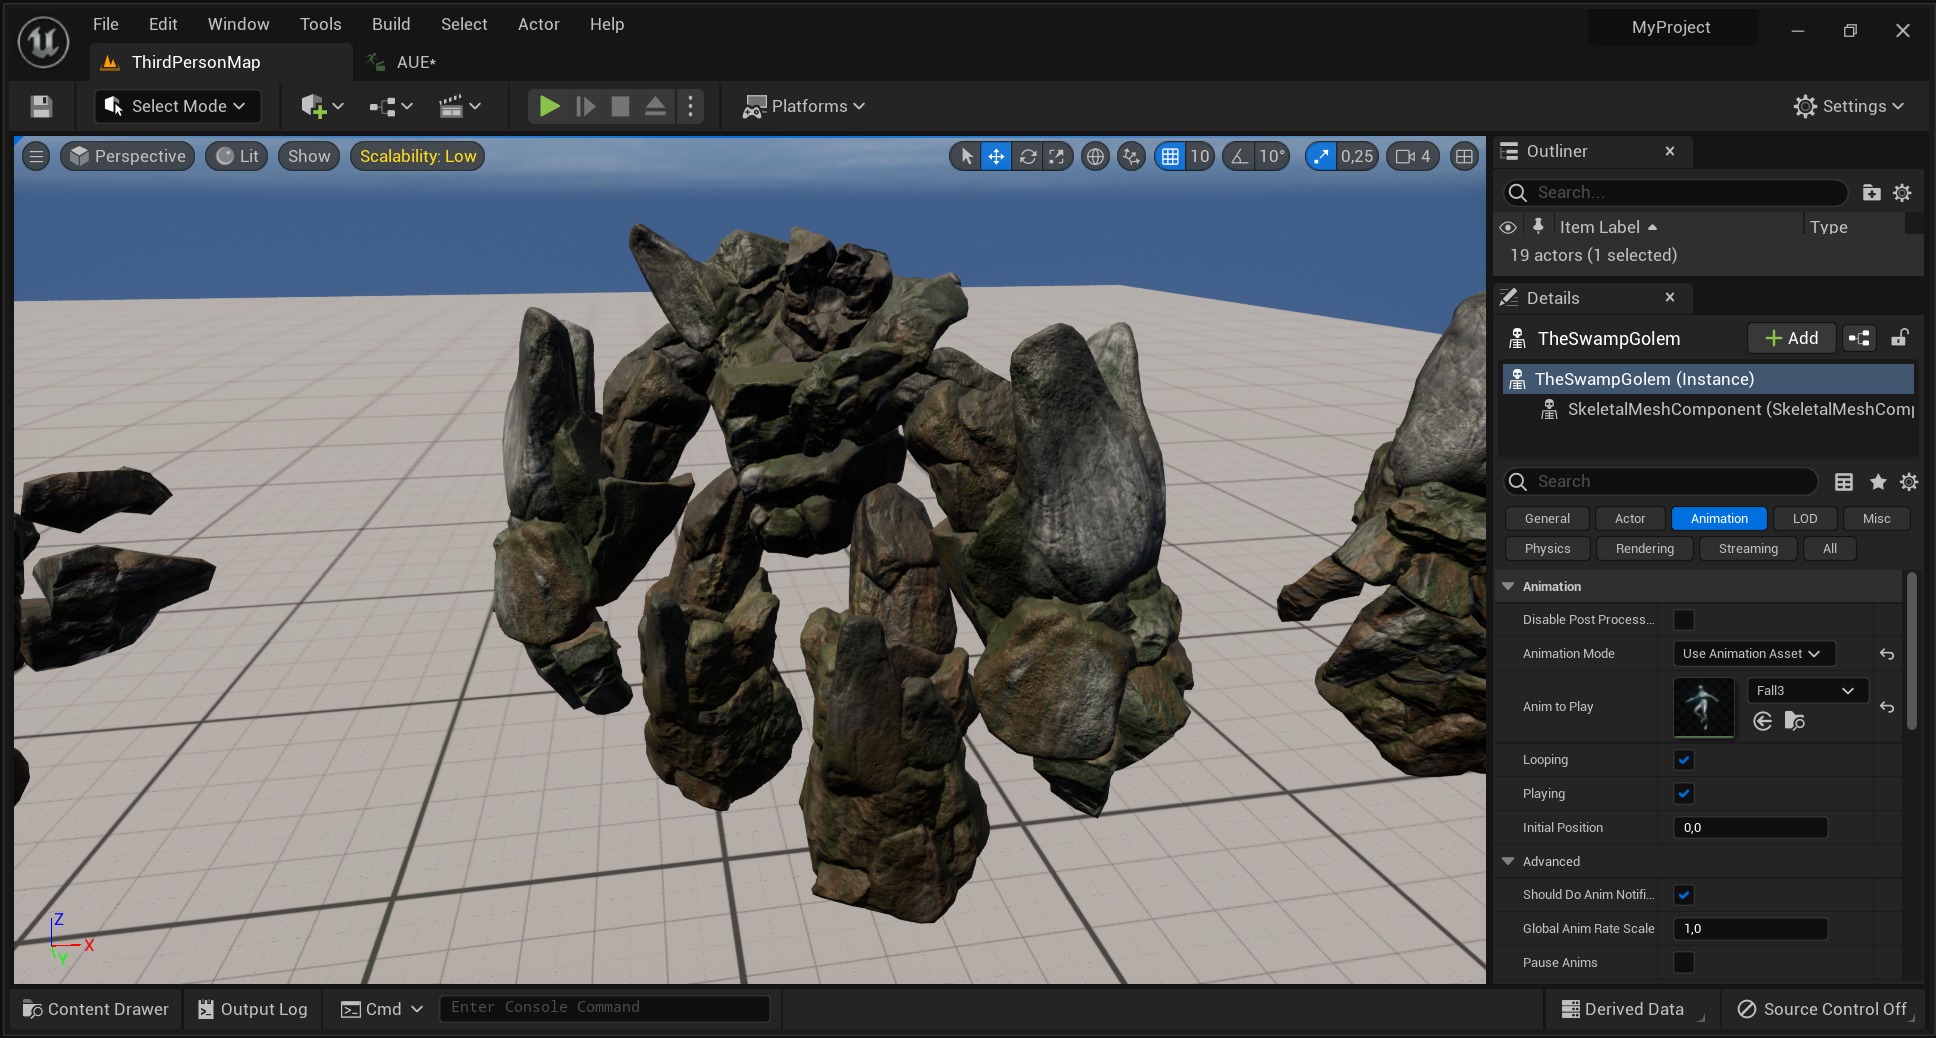1936x1038 pixels.
Task: Open the Build menu
Action: 391,24
